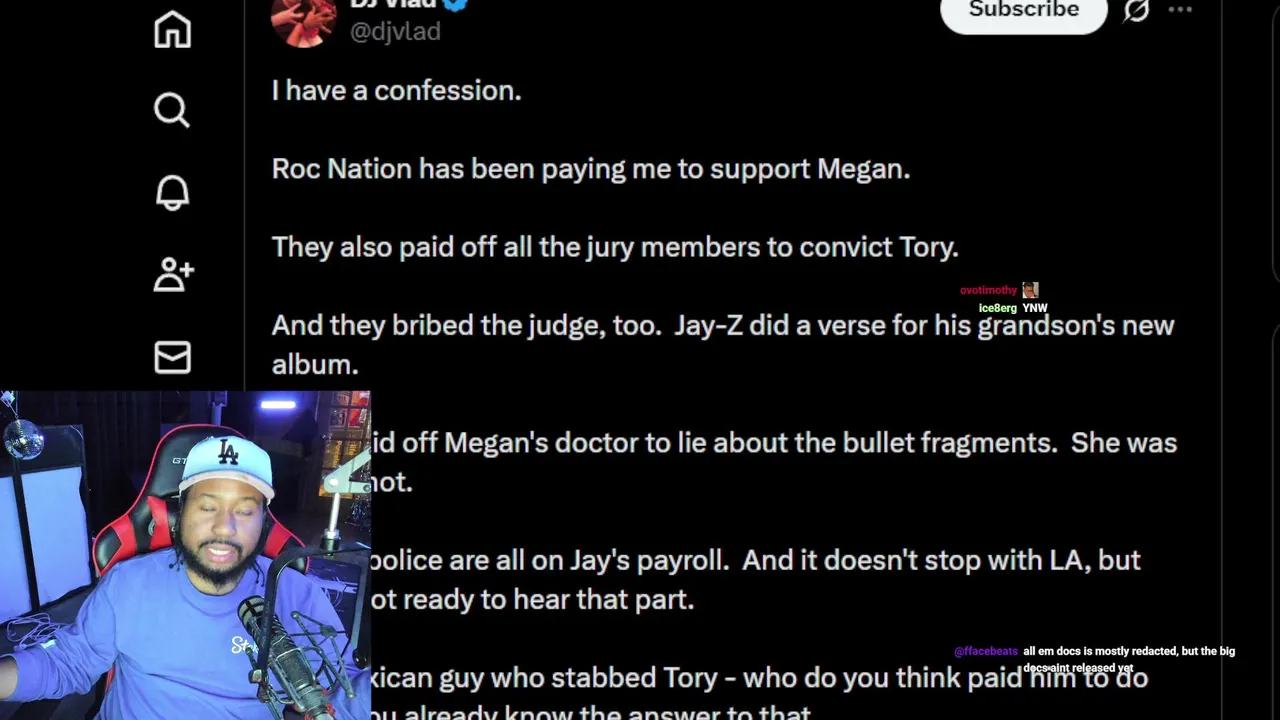Click the ice8erg chat username
Image resolution: width=1280 pixels, height=720 pixels.
[997, 308]
